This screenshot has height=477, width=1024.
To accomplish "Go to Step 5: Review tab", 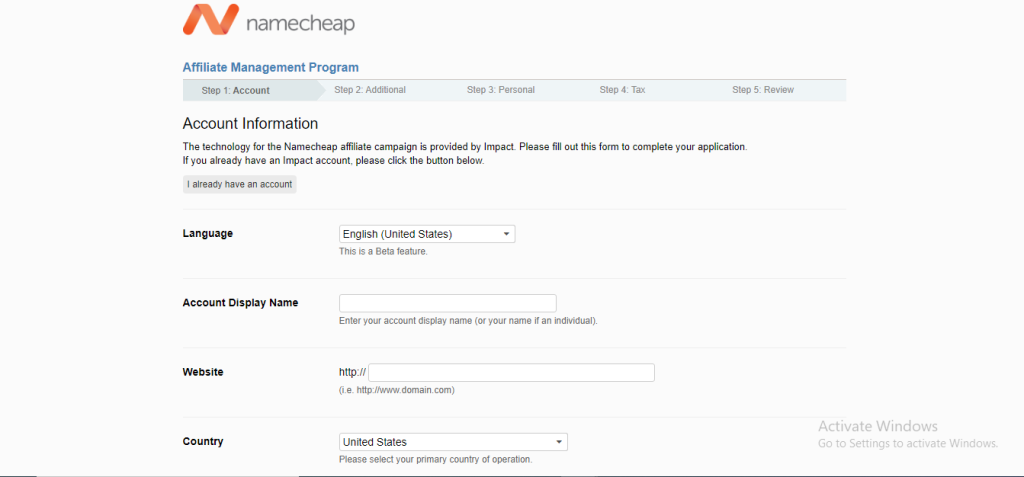I will (763, 90).
